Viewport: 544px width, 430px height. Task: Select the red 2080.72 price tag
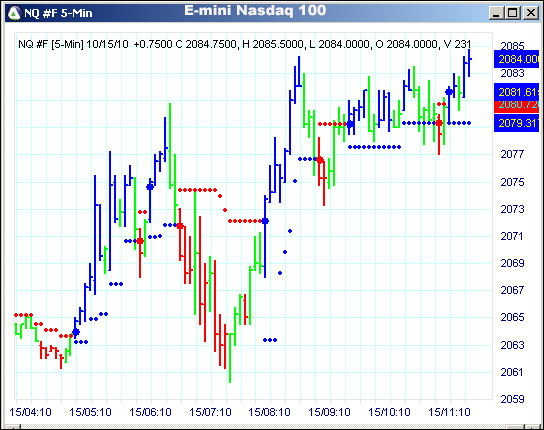coord(517,106)
